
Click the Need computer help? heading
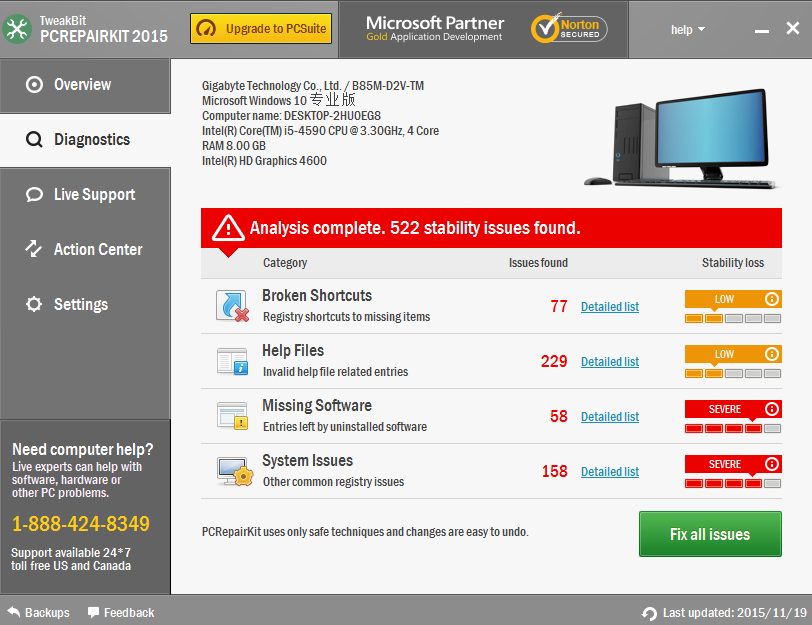83,449
